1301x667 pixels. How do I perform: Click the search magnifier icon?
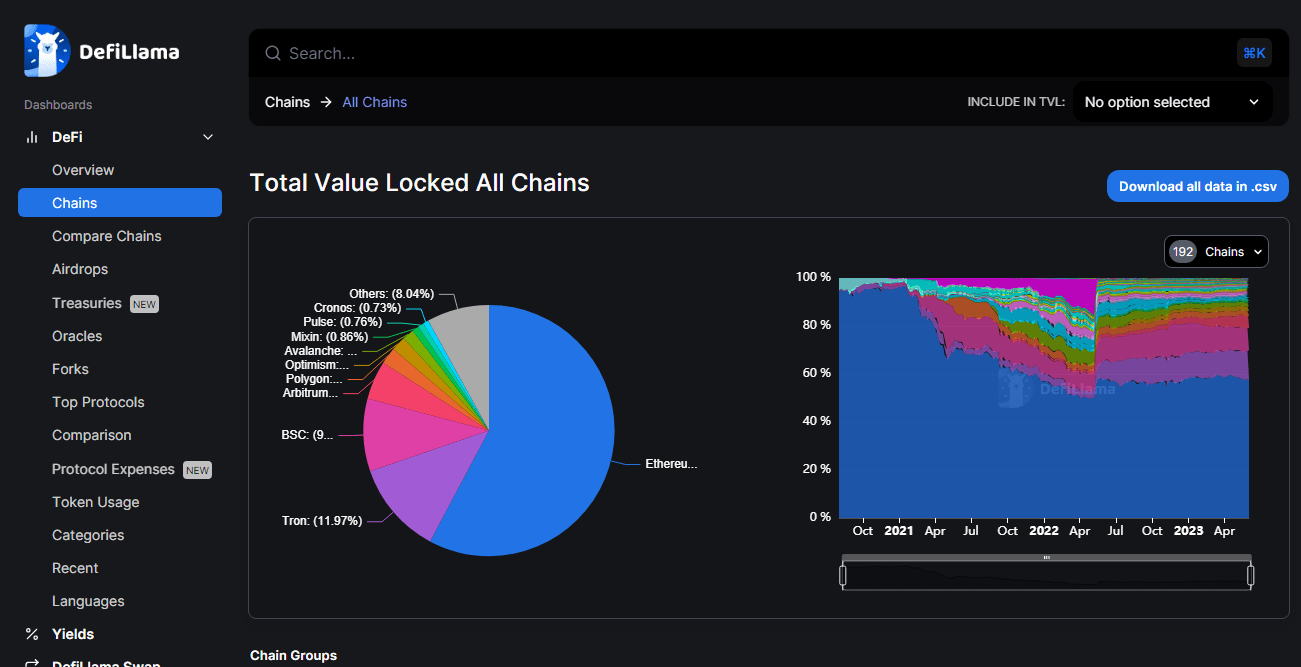click(272, 53)
